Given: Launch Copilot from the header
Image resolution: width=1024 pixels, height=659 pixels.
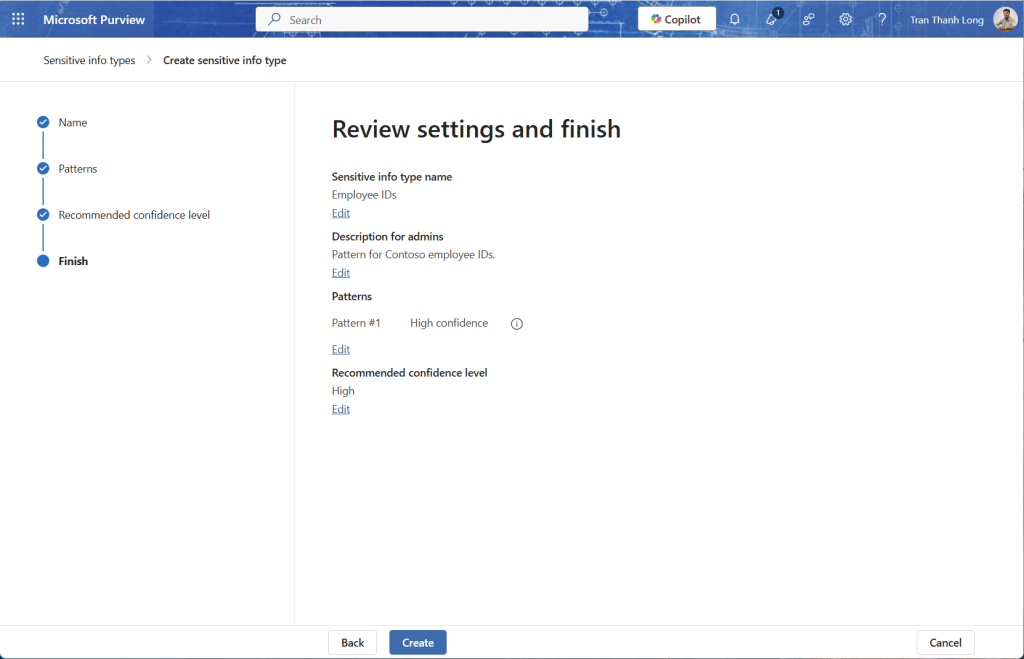Looking at the screenshot, I should pos(677,19).
